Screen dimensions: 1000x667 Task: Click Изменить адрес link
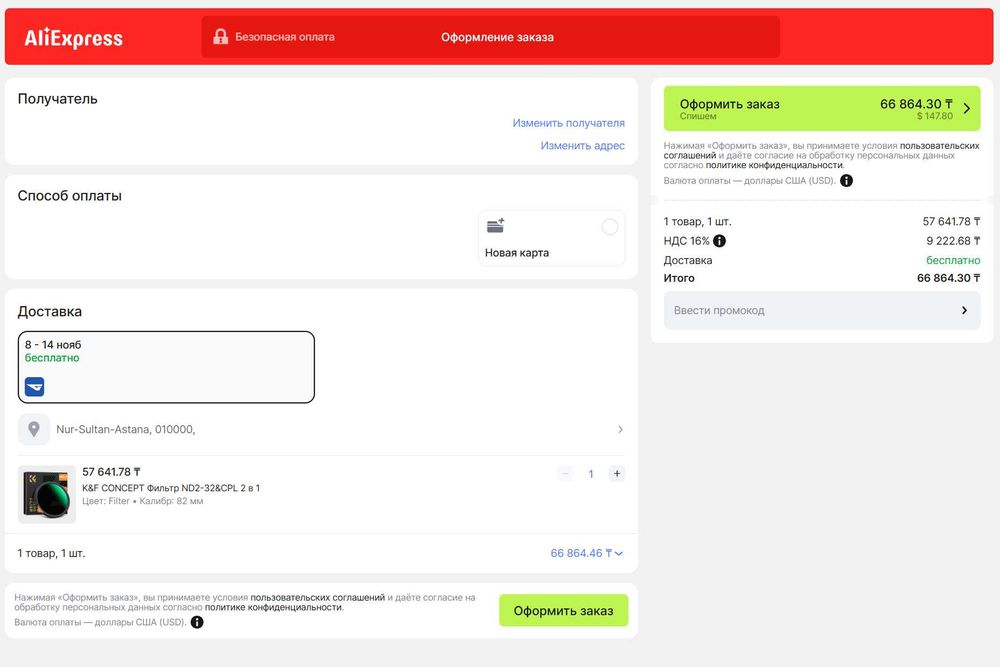point(583,145)
